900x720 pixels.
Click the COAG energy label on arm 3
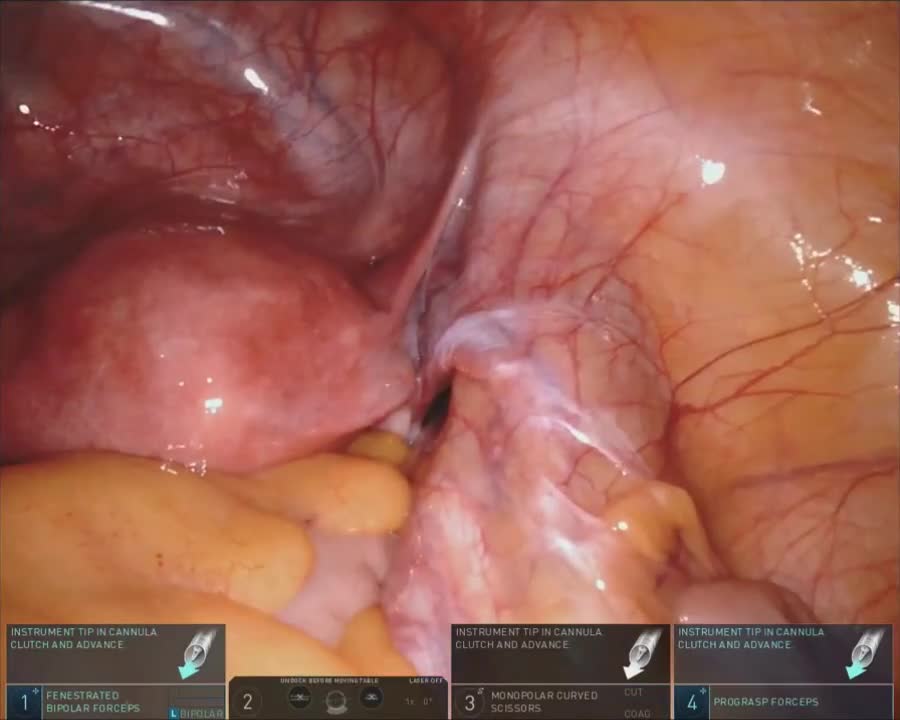637,714
